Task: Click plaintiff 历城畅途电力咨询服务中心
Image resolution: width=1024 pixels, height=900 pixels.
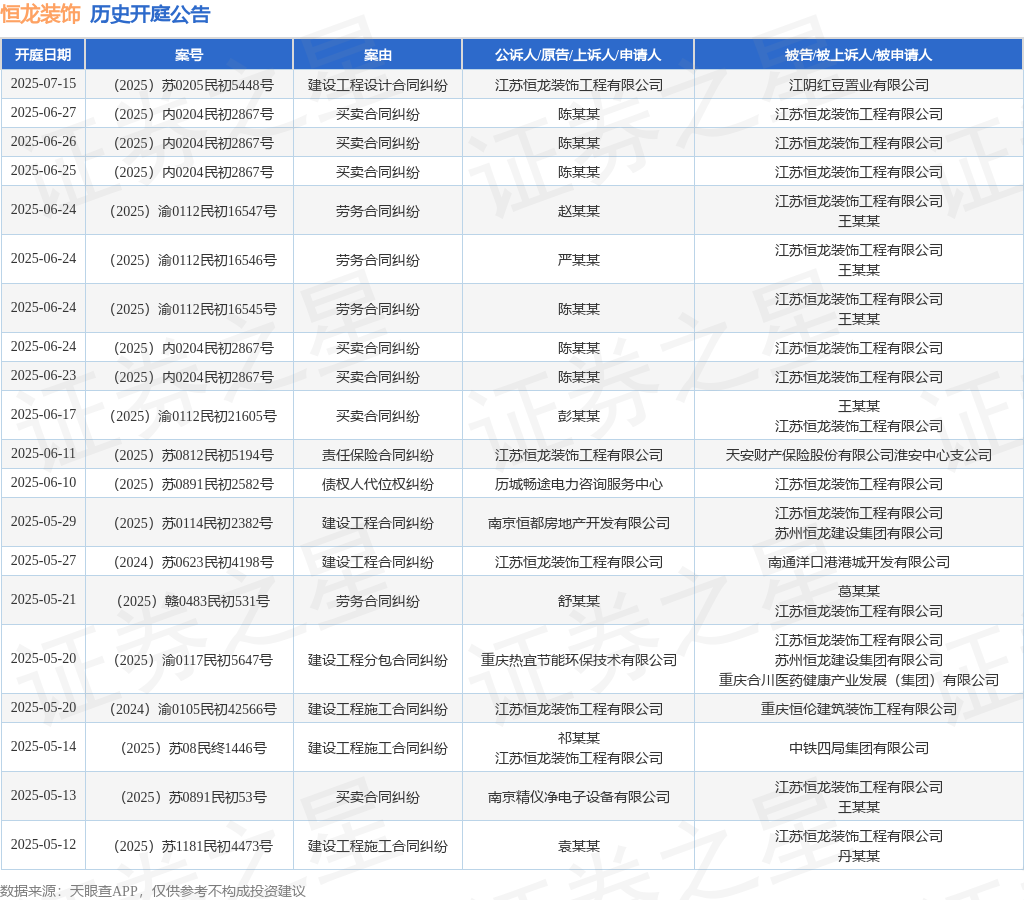Action: 579,484
